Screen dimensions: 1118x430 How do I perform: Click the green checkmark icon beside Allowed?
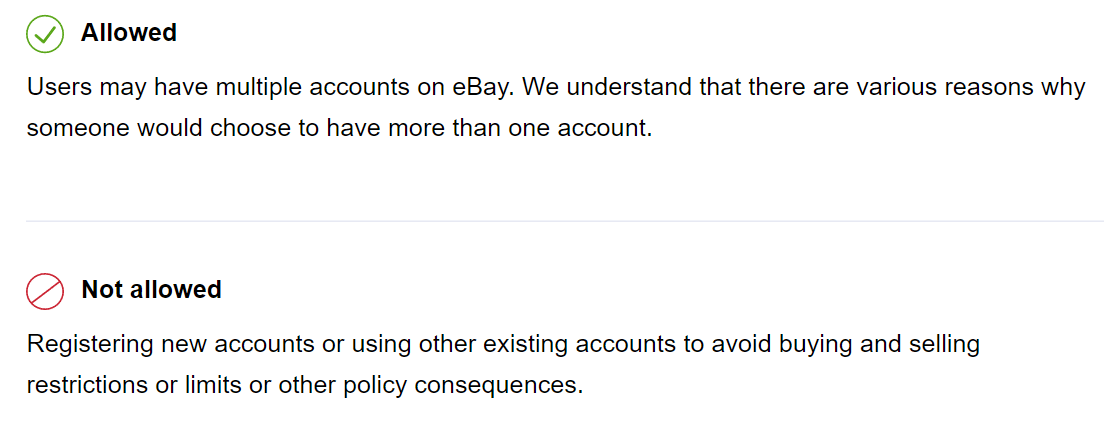click(x=45, y=34)
